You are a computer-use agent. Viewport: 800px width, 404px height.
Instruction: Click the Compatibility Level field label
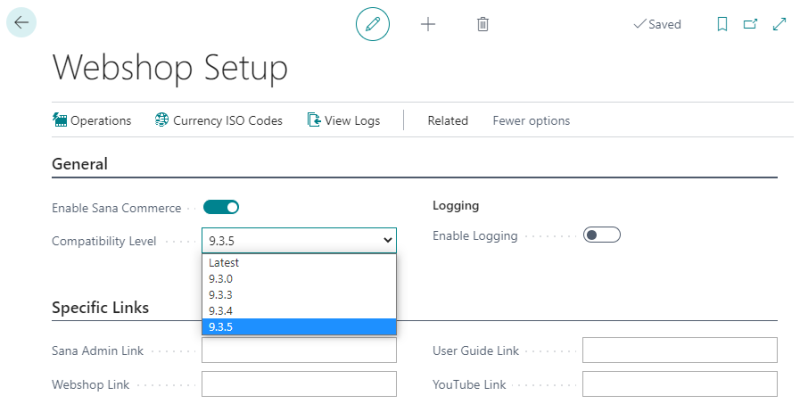(x=104, y=241)
